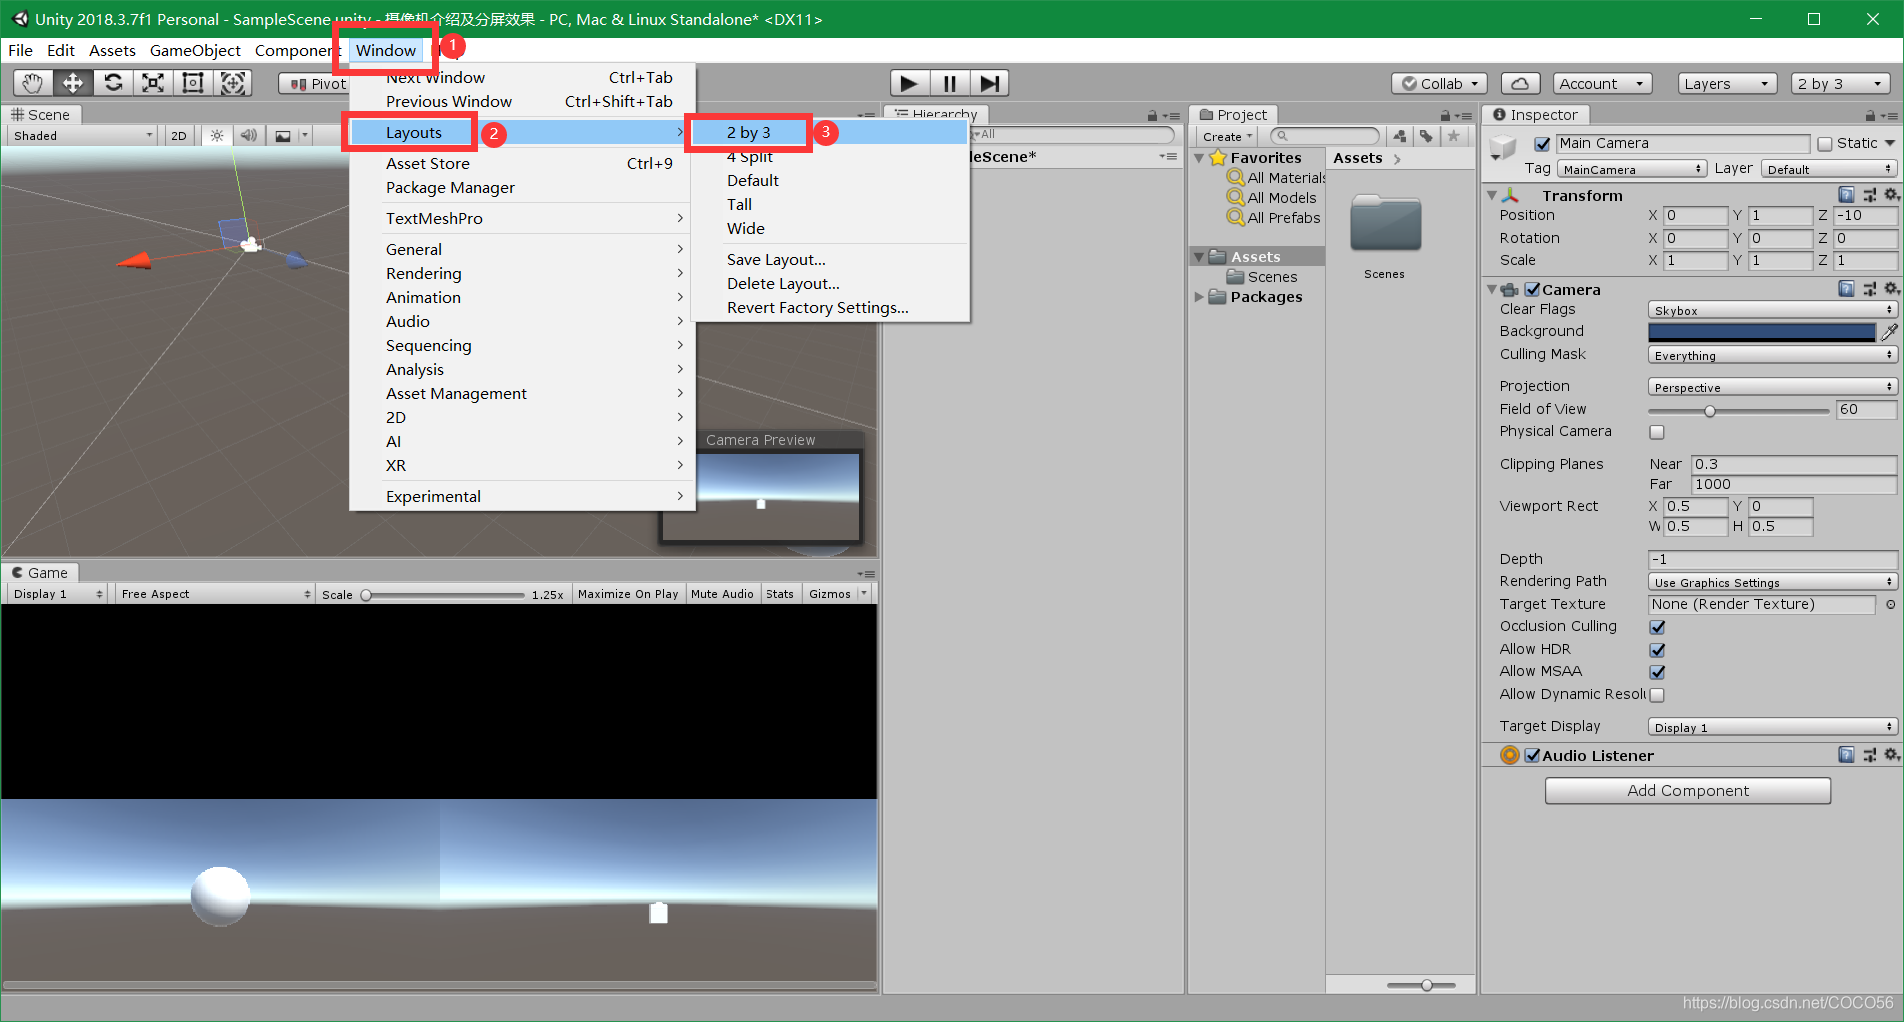This screenshot has height=1022, width=1904.
Task: Open Target Texture object picker
Action: tap(1890, 604)
